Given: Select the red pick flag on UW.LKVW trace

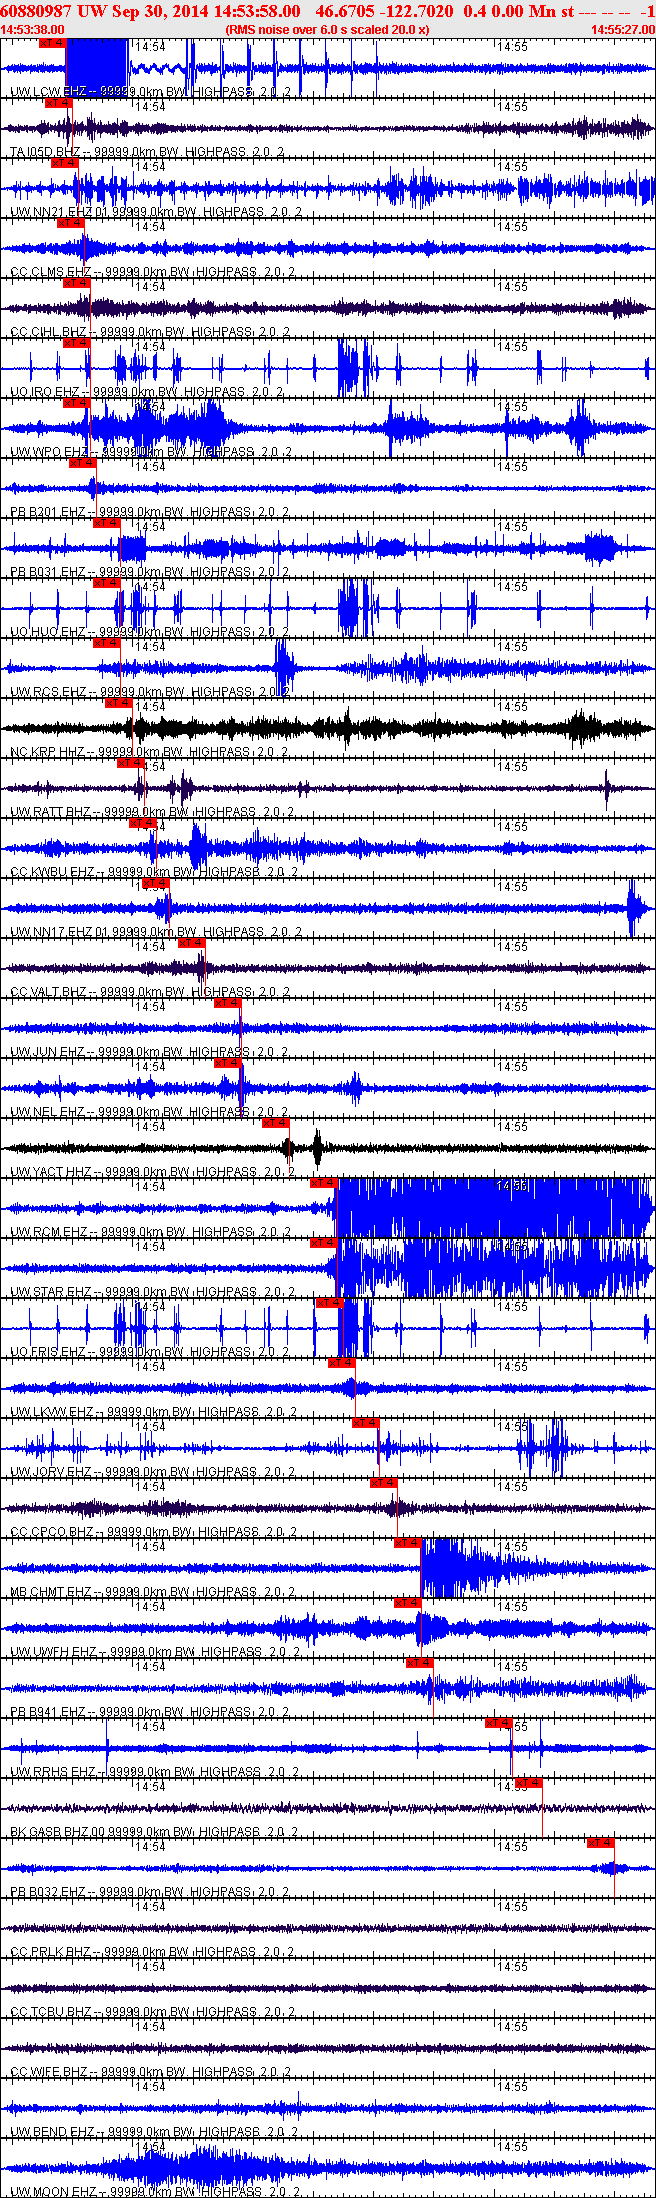Looking at the screenshot, I should coord(341,1363).
